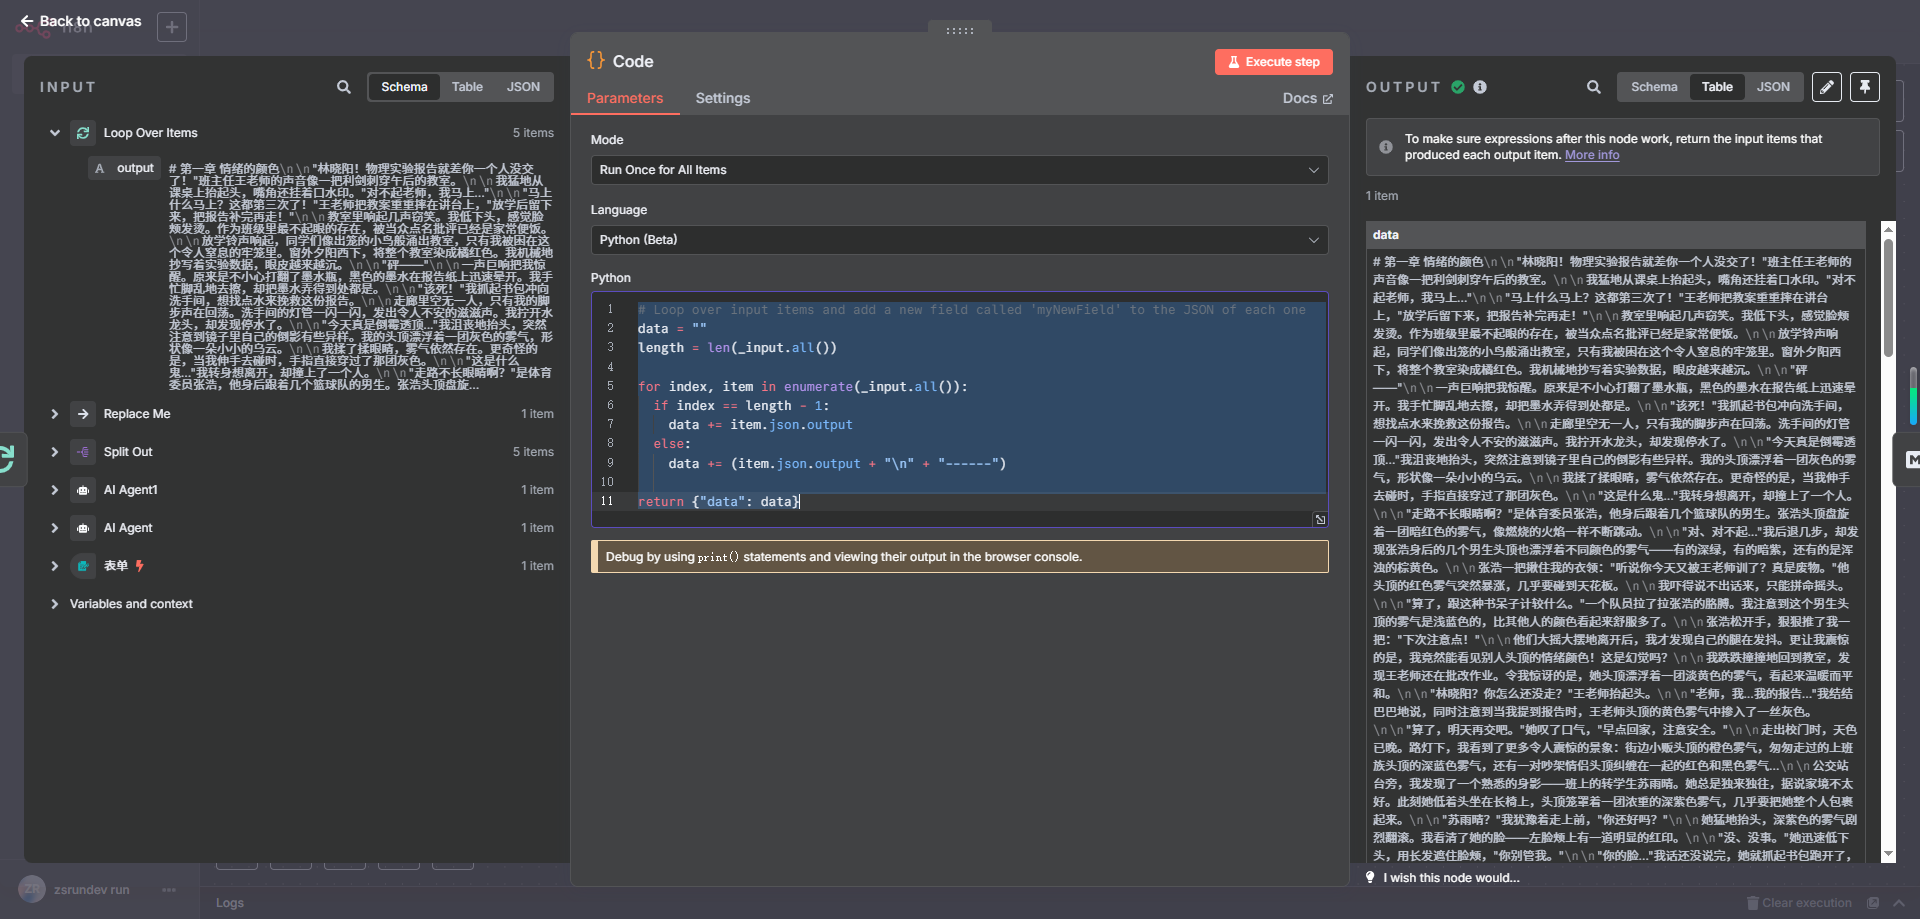Expand the Replace Me node
This screenshot has width=1920, height=919.
55,414
